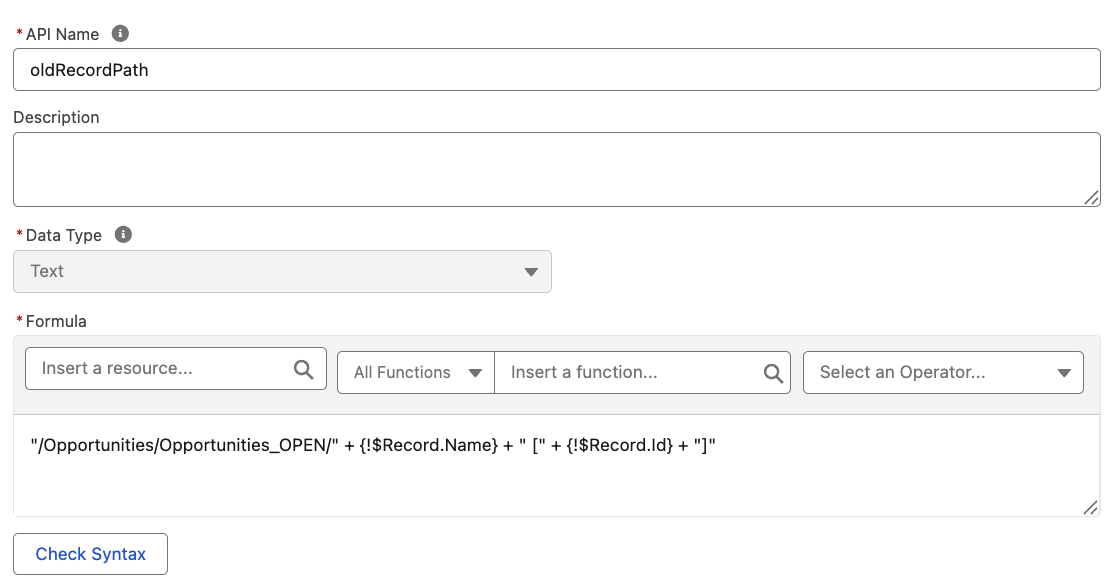Image resolution: width=1114 pixels, height=588 pixels.
Task: Focus the API Name field containing oldRecordPath
Action: pyautogui.click(x=556, y=71)
